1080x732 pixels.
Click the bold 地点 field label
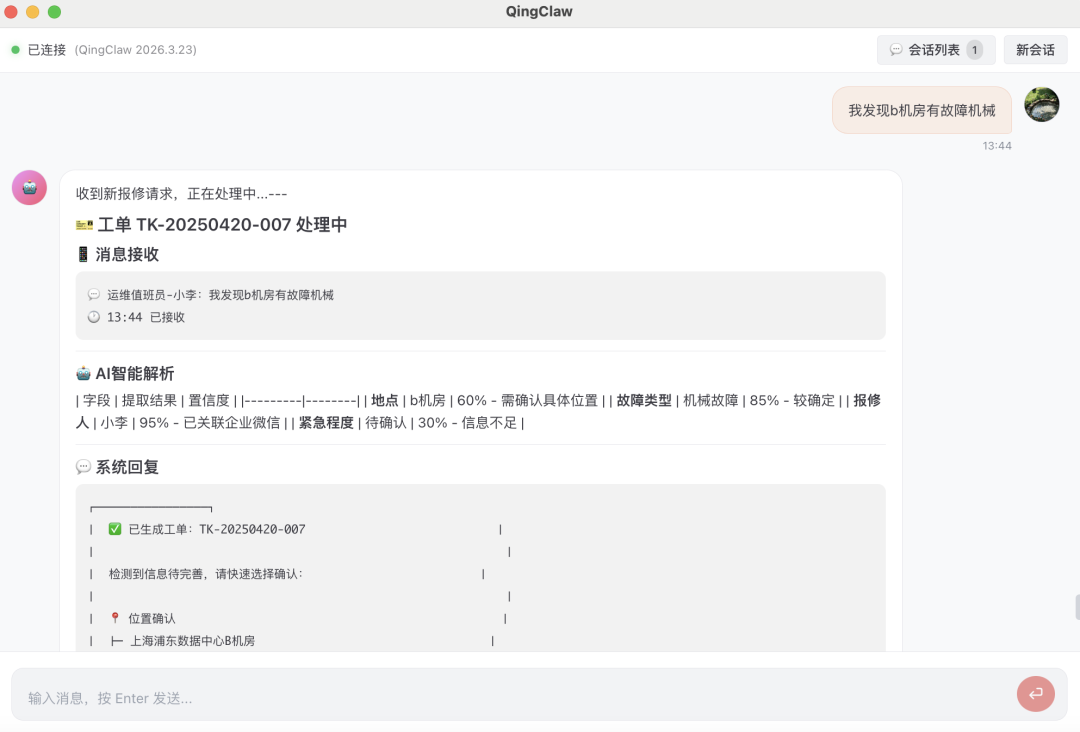point(384,400)
